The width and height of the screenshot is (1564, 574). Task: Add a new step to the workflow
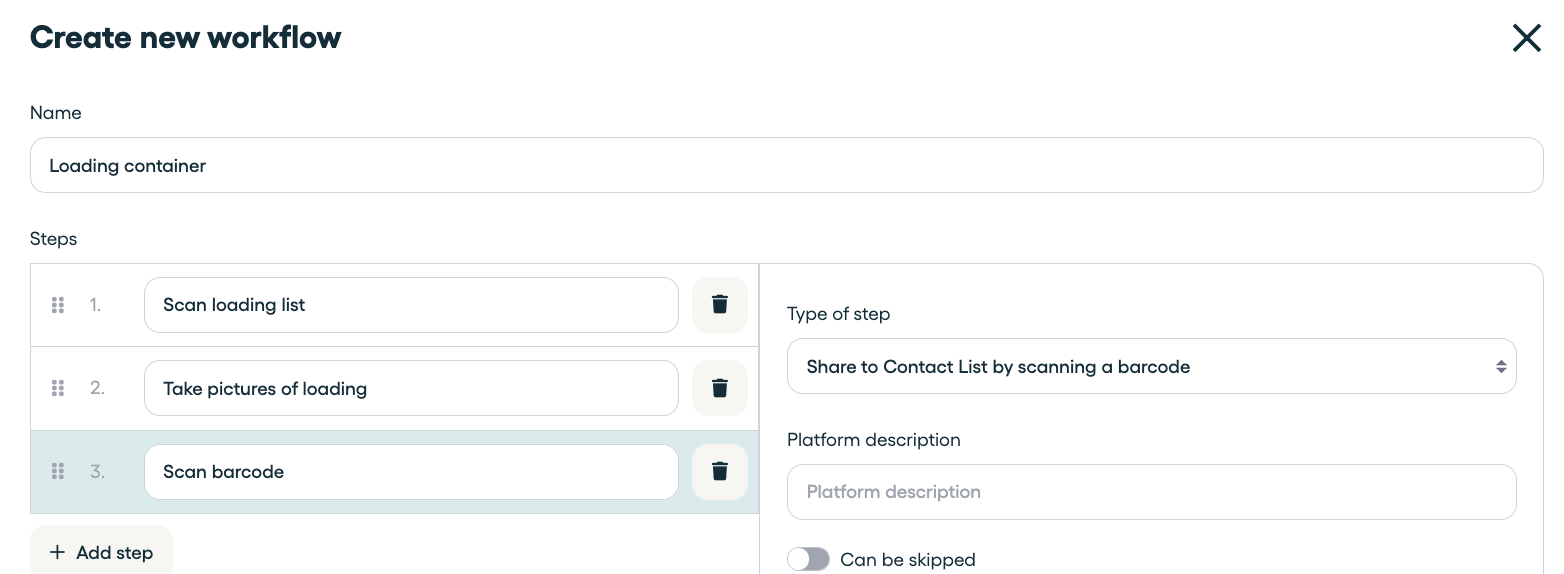coord(101,551)
